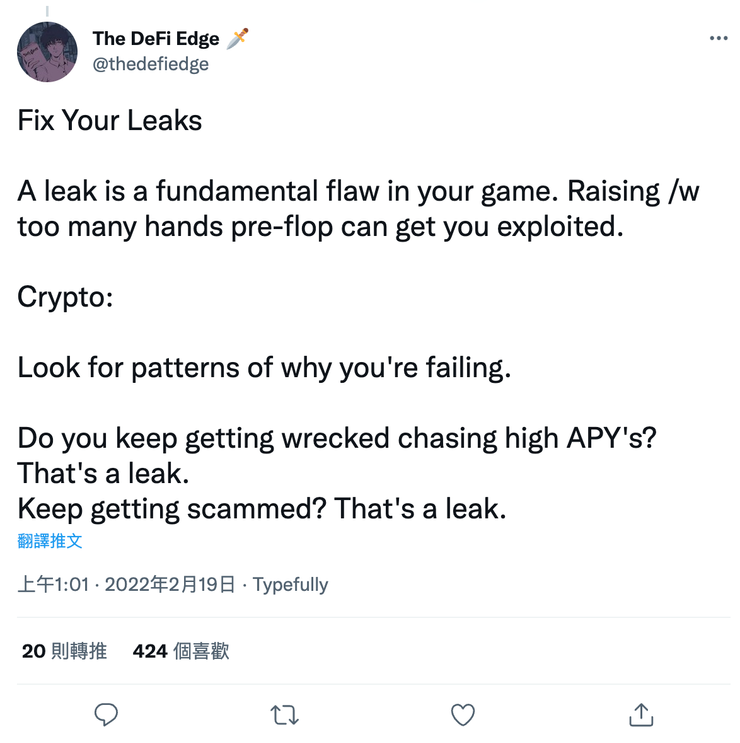Click the sword emoji beside the name
The image size is (740, 743).
237,38
